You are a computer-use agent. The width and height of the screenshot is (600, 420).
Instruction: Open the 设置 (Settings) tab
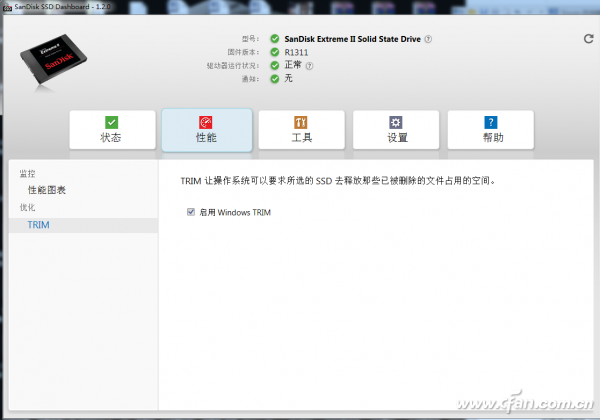396,130
